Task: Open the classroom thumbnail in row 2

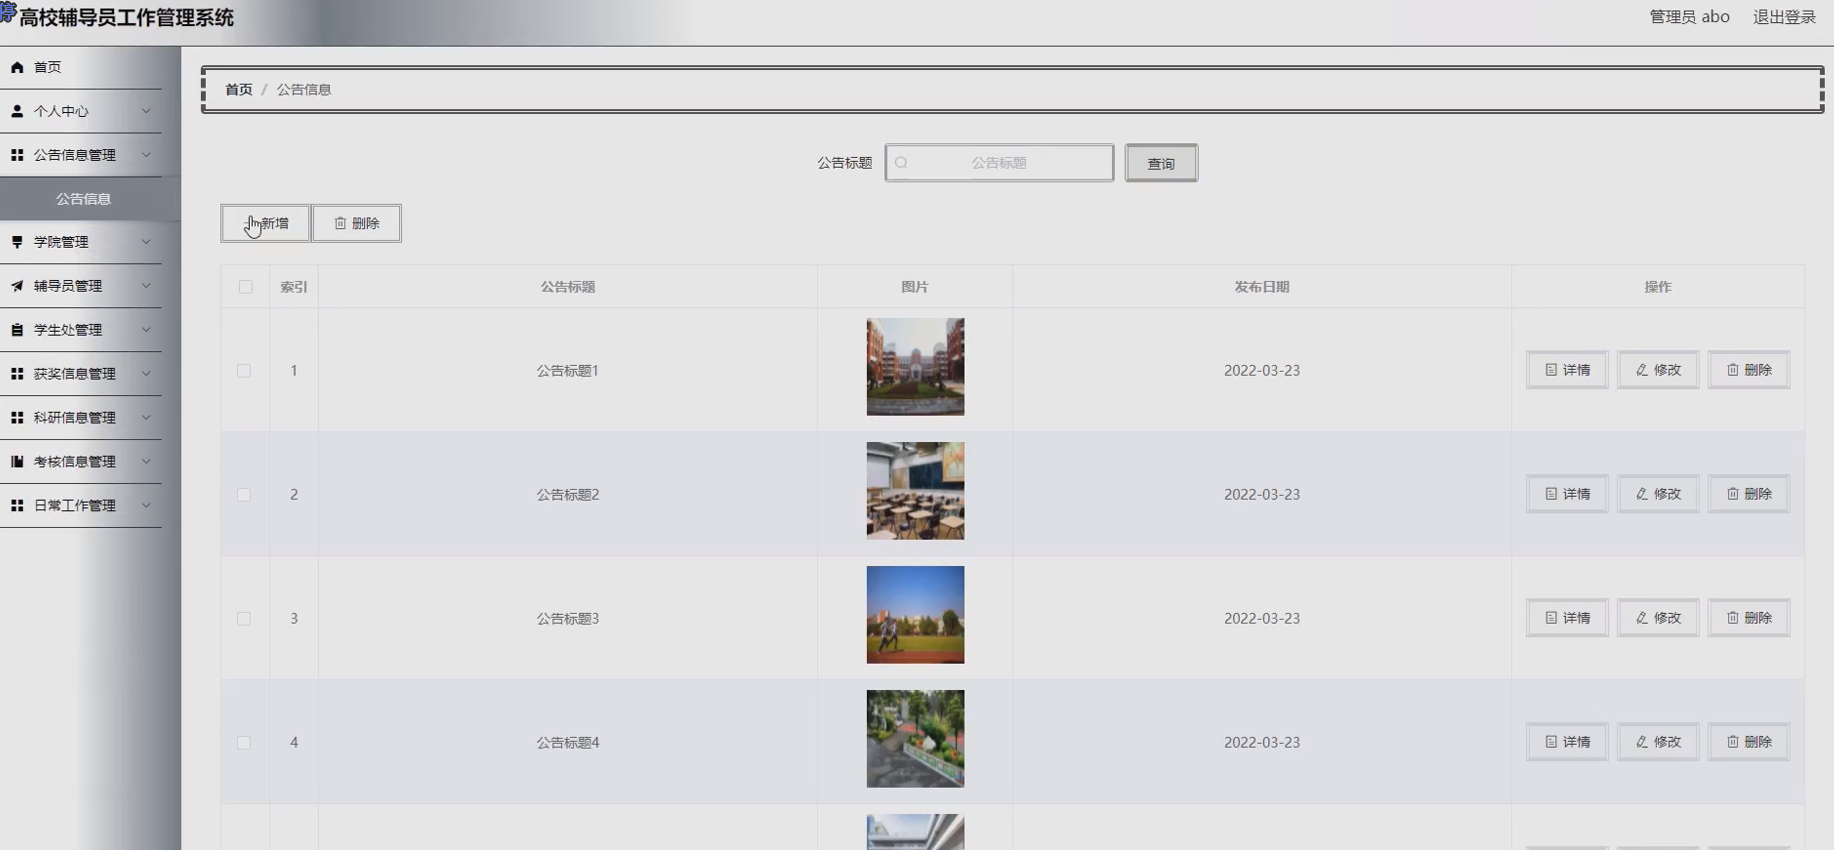Action: (x=915, y=491)
